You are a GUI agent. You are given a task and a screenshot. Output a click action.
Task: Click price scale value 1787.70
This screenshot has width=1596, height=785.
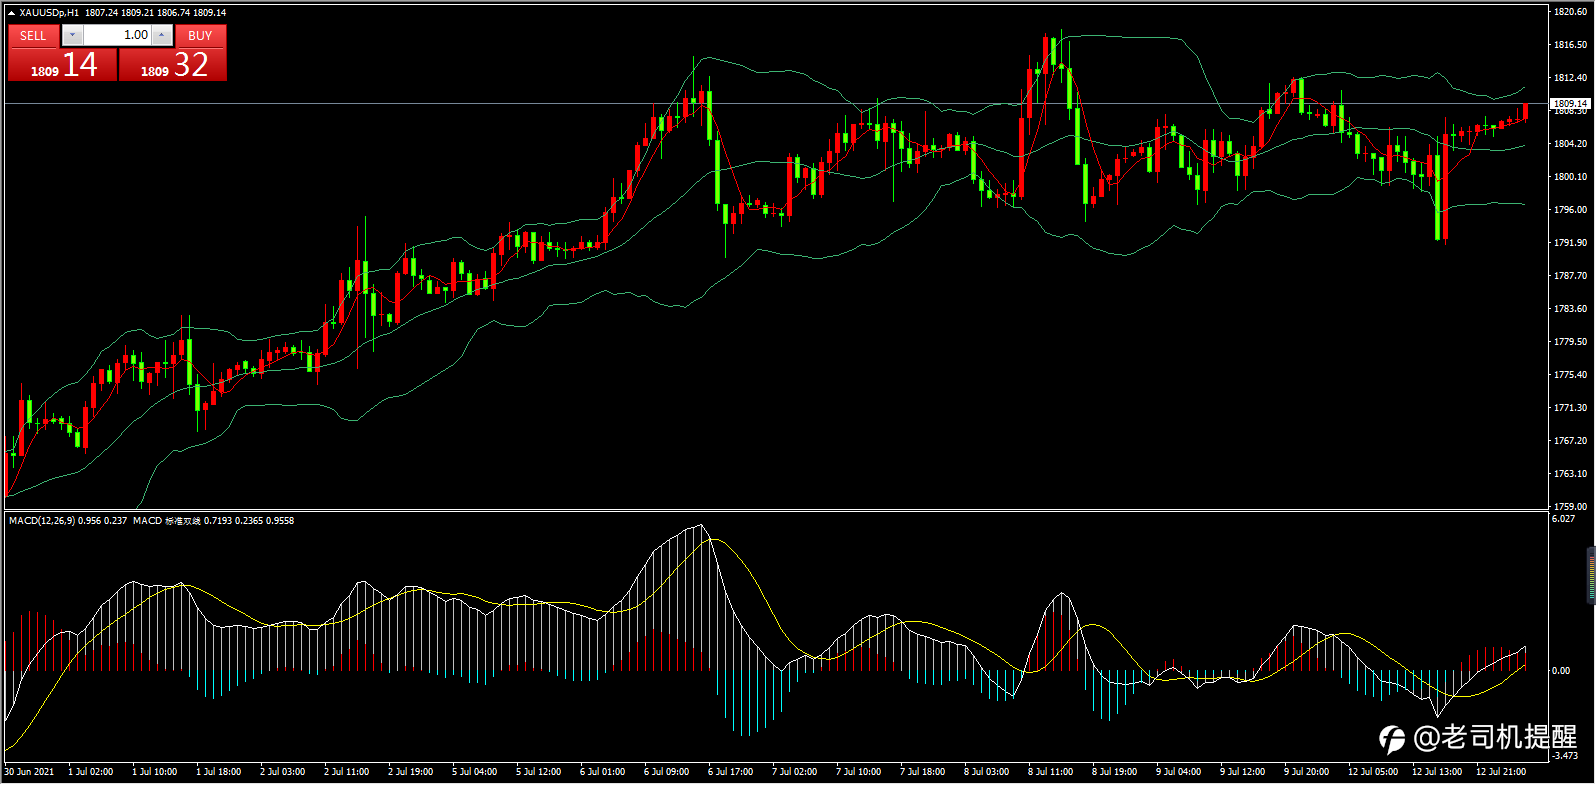click(x=1570, y=276)
